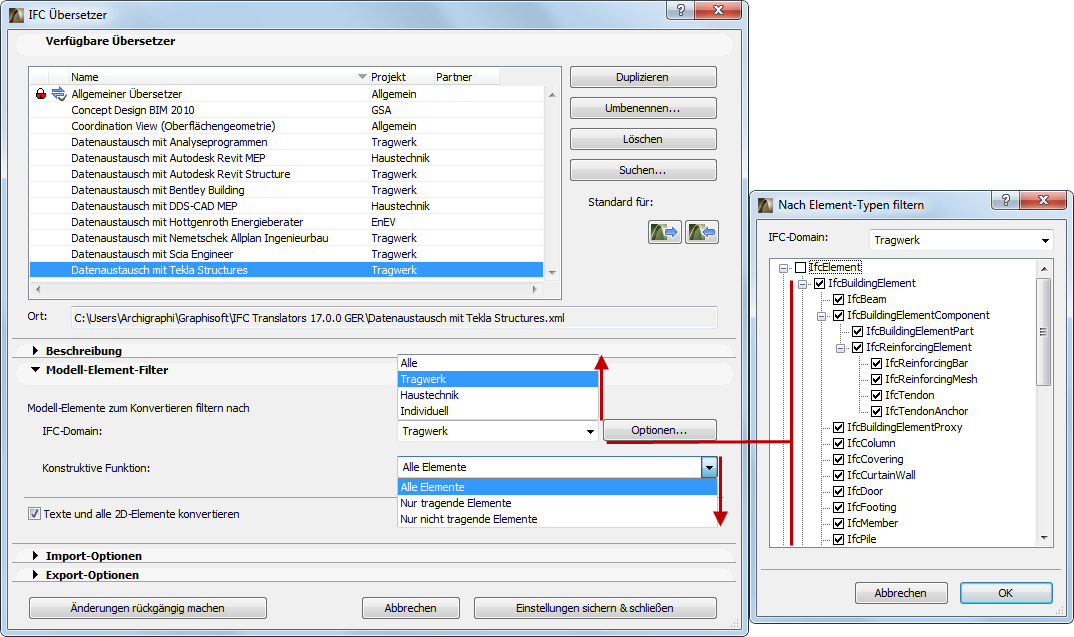Click the ArchiCAD icon in IFC Übersetzer title bar
Screen dimensions: 1074x637
pos(16,15)
